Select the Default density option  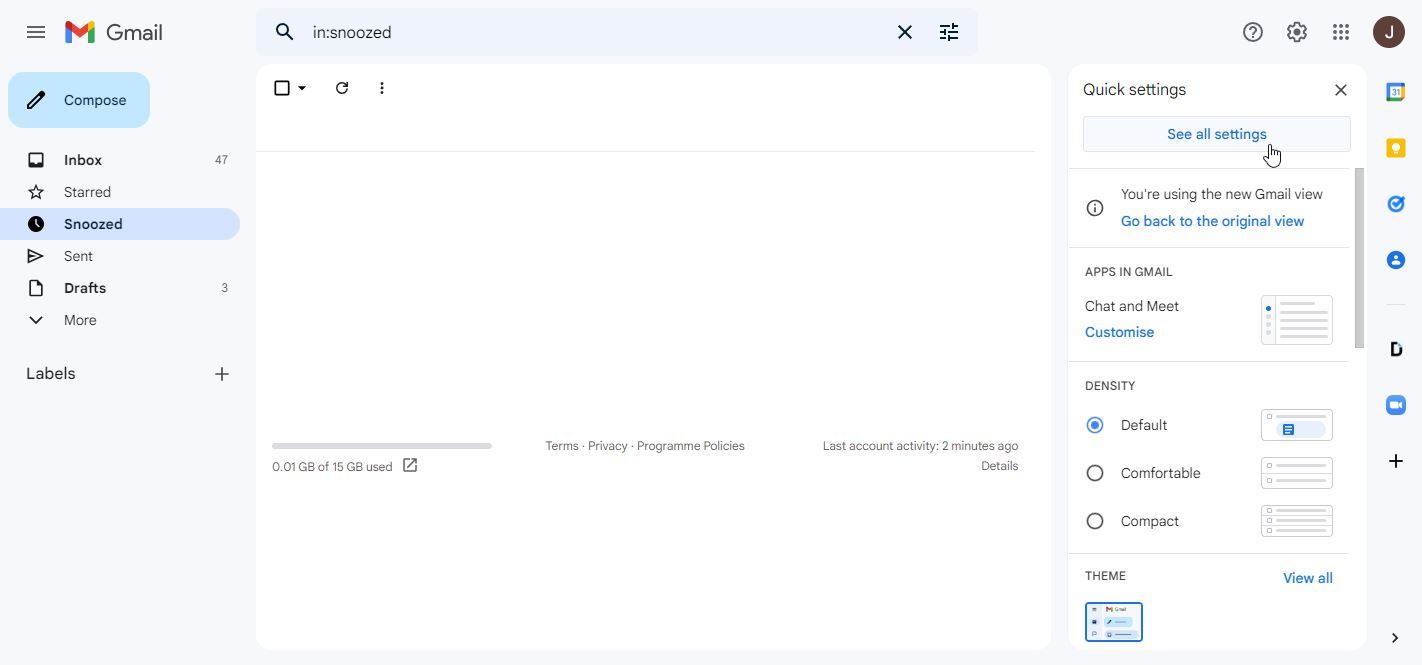[x=1095, y=425]
